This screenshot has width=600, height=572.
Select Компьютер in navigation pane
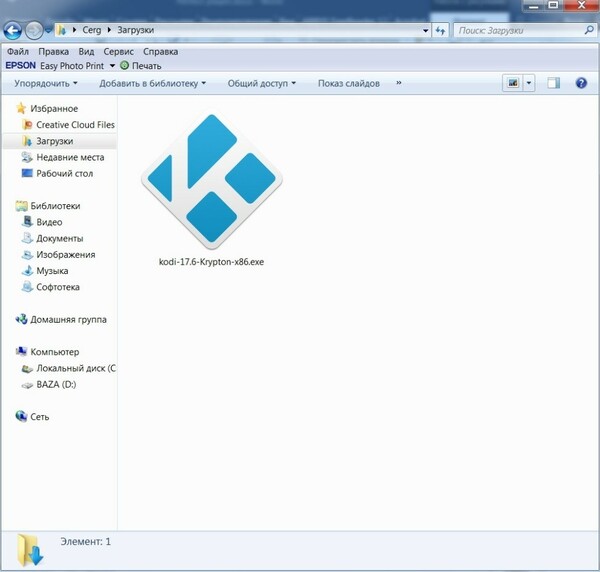(55, 352)
